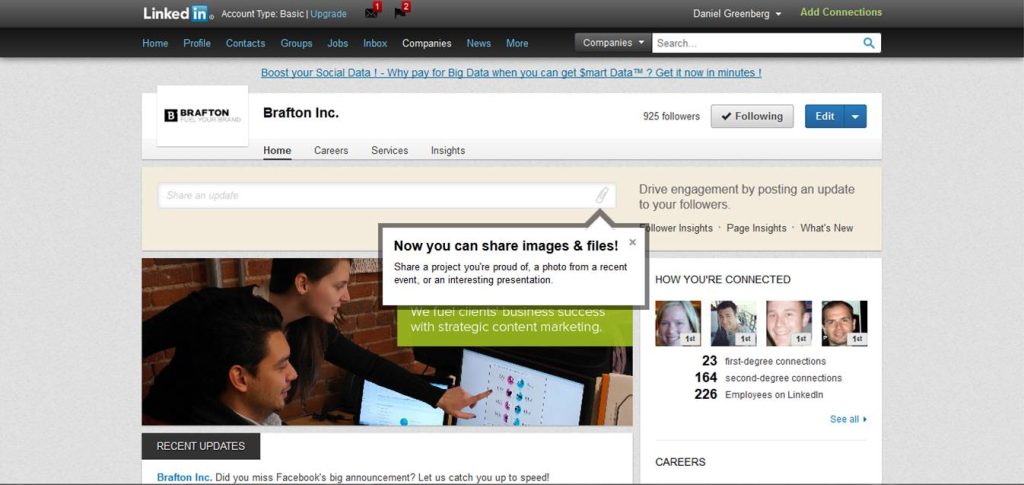Open More menu item
This screenshot has height=485, width=1024.
coord(517,43)
